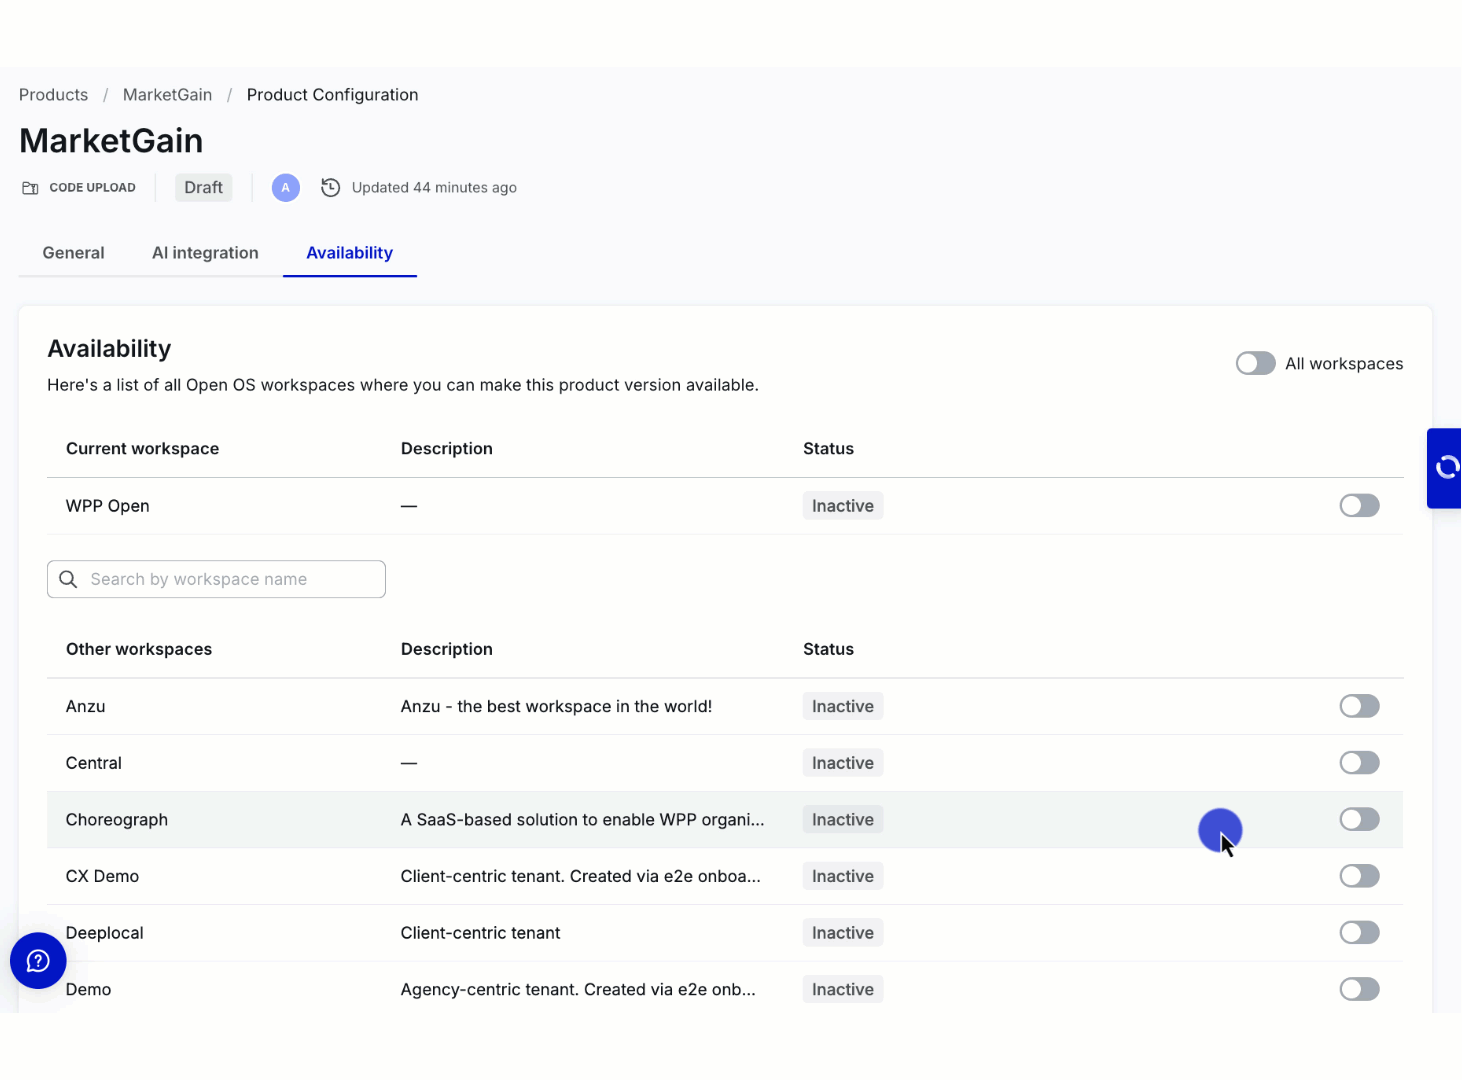
Task: Switch to the General tab
Action: 73,253
